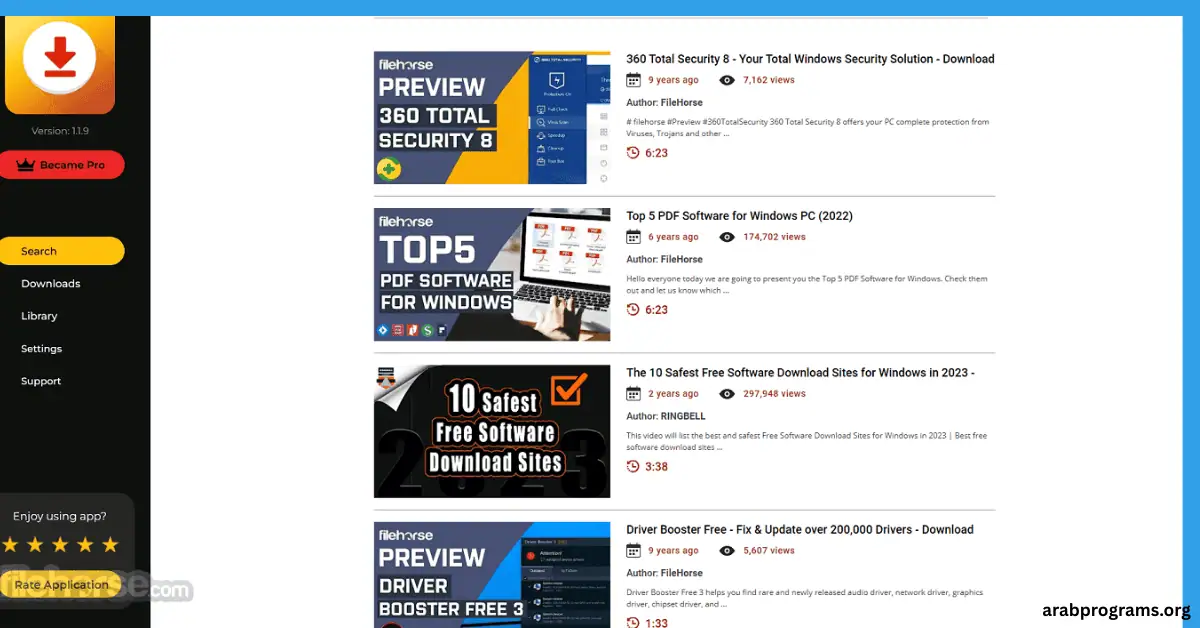Click the Became Pro button

click(62, 165)
